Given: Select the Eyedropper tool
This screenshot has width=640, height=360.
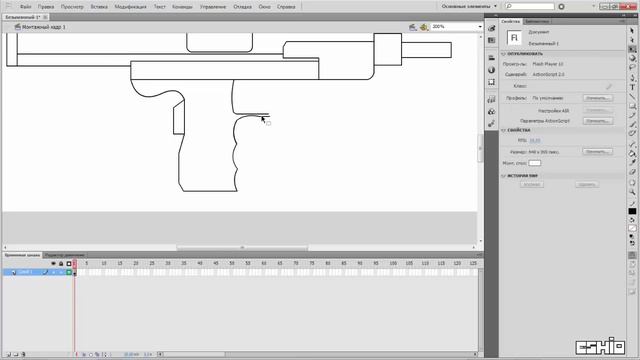Looking at the screenshot, I should [x=632, y=162].
